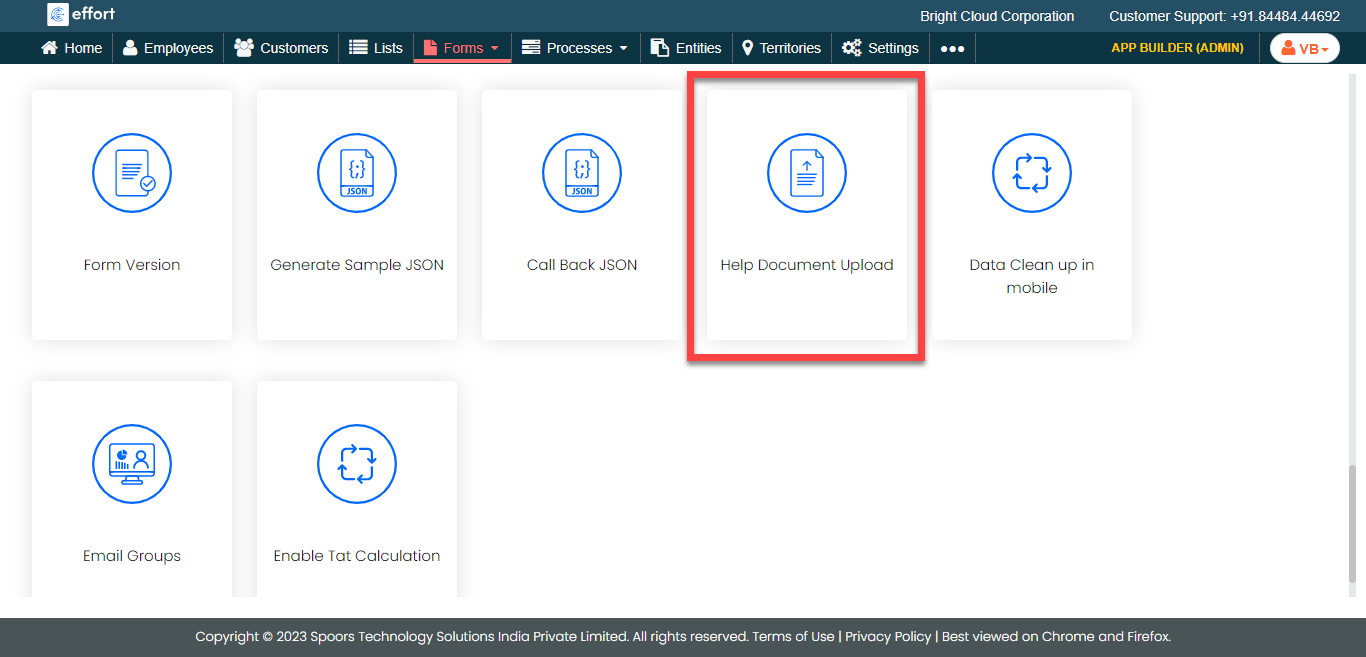Navigate to the Home menu
This screenshot has width=1366, height=657.
(x=72, y=48)
